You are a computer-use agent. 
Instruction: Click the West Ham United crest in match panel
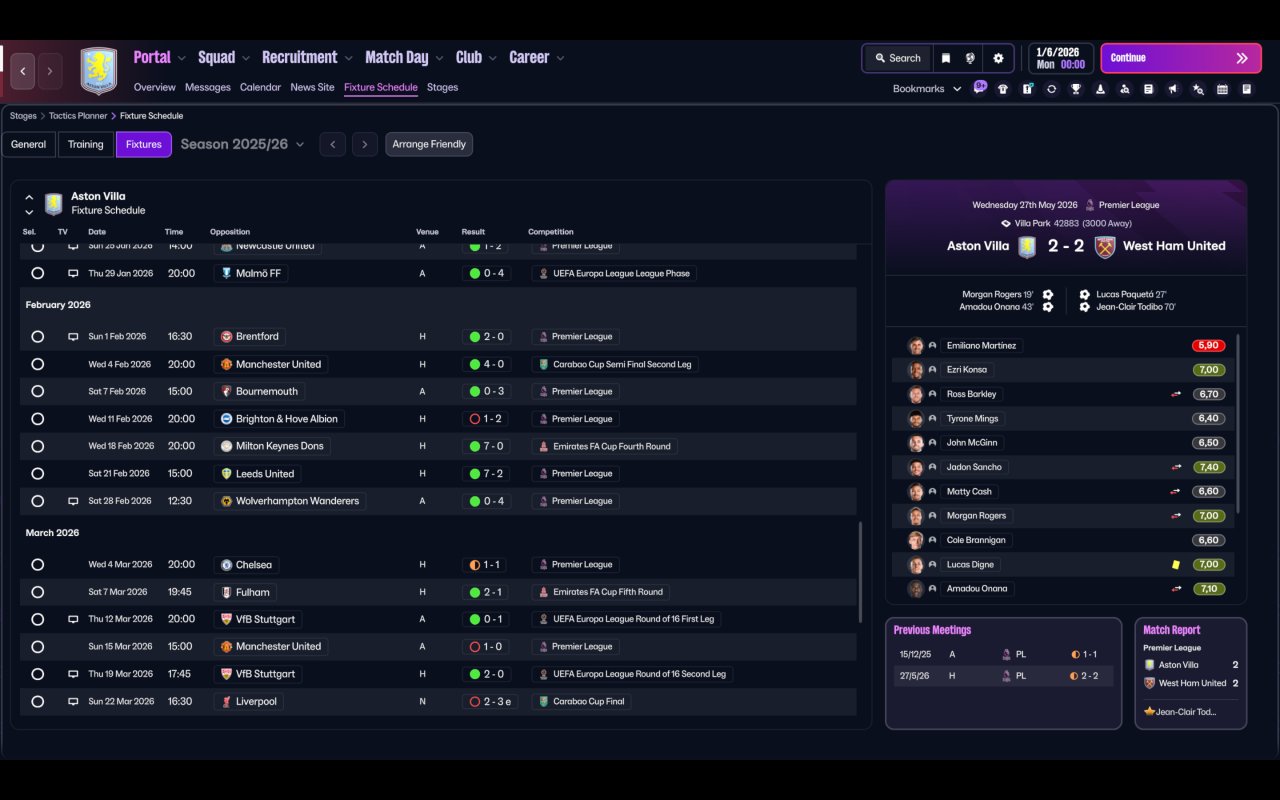[x=1105, y=246]
